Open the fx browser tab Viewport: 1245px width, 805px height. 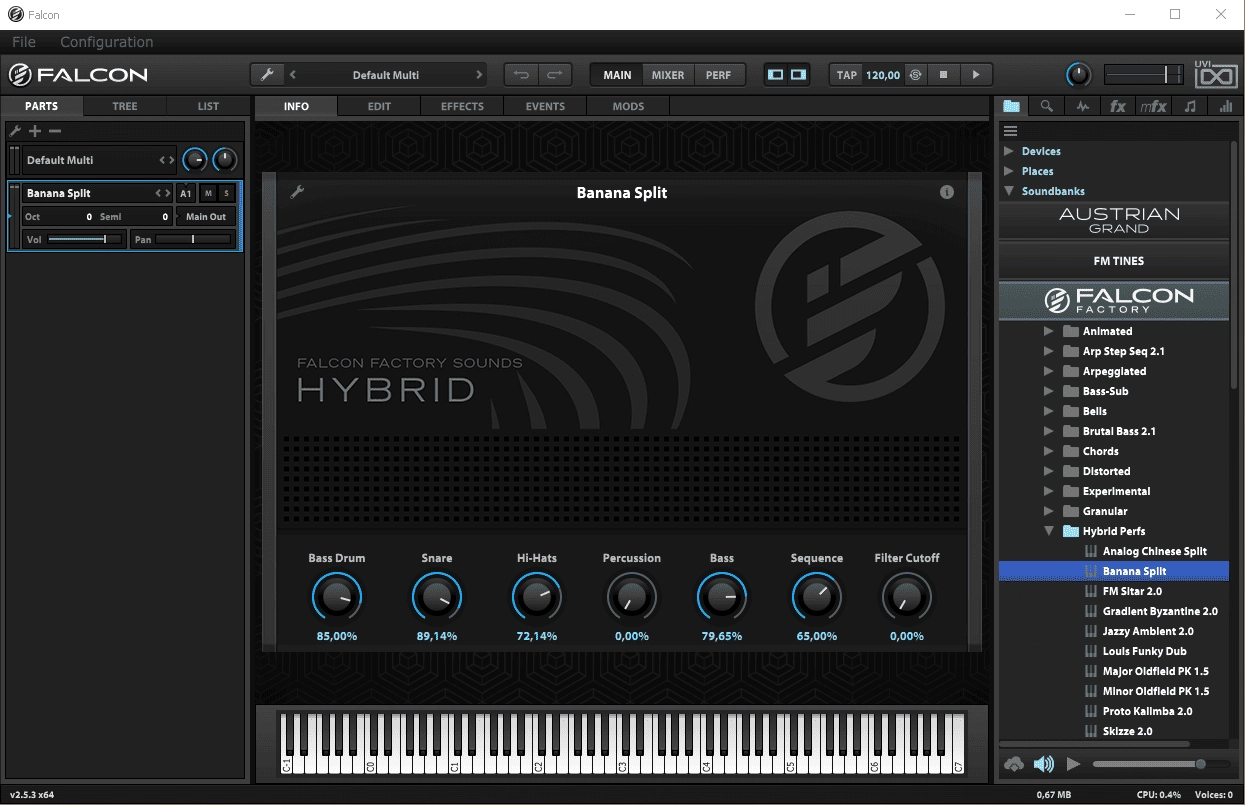pyautogui.click(x=1118, y=106)
